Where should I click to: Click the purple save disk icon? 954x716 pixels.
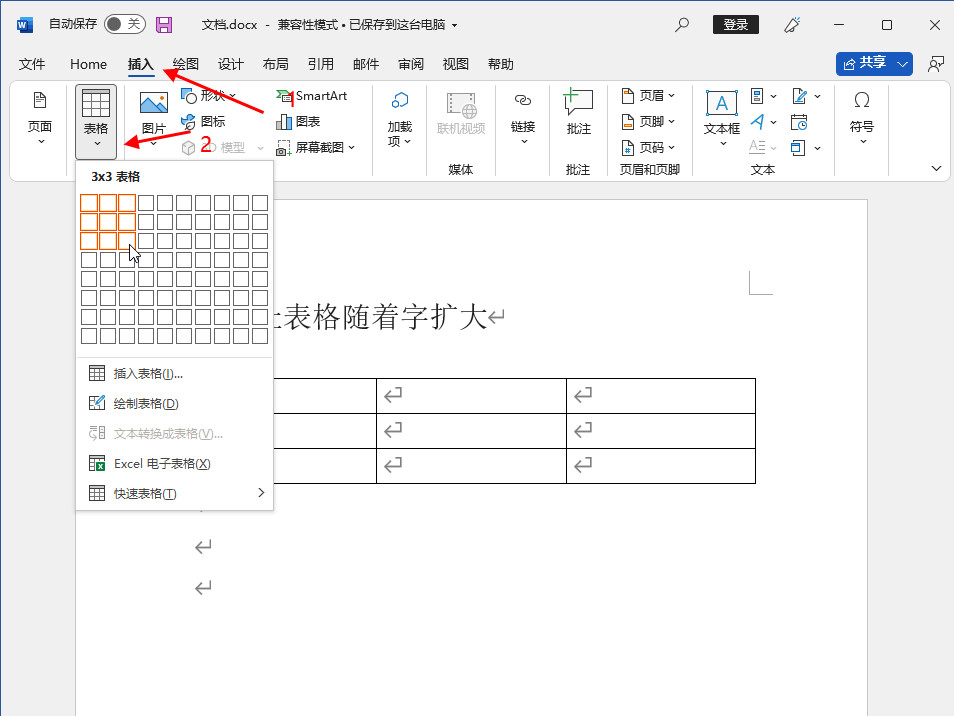tap(164, 25)
